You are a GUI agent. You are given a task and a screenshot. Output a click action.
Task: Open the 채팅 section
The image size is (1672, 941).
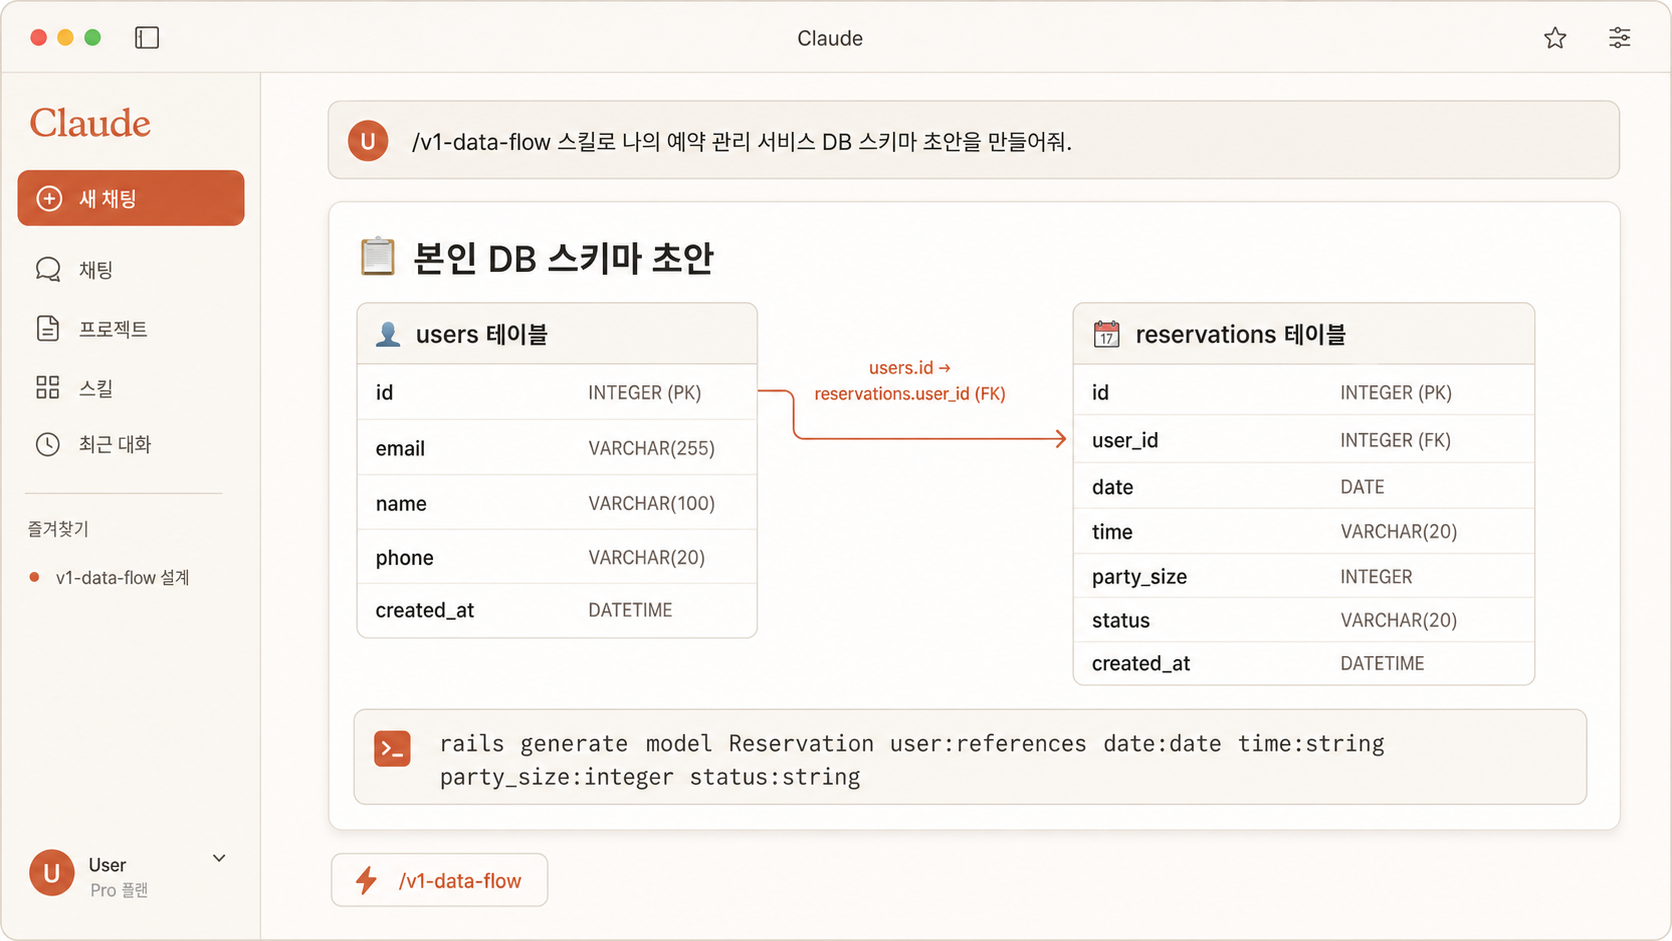[x=96, y=270]
